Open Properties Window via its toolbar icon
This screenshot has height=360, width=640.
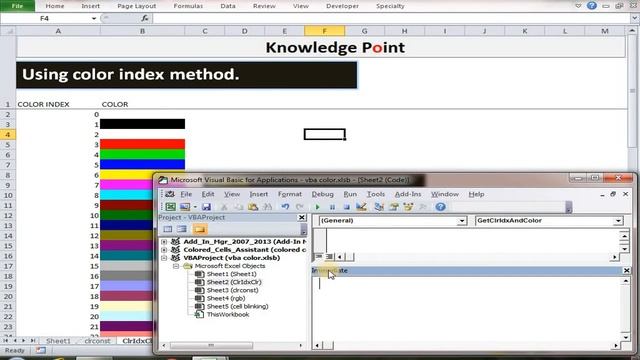click(393, 207)
